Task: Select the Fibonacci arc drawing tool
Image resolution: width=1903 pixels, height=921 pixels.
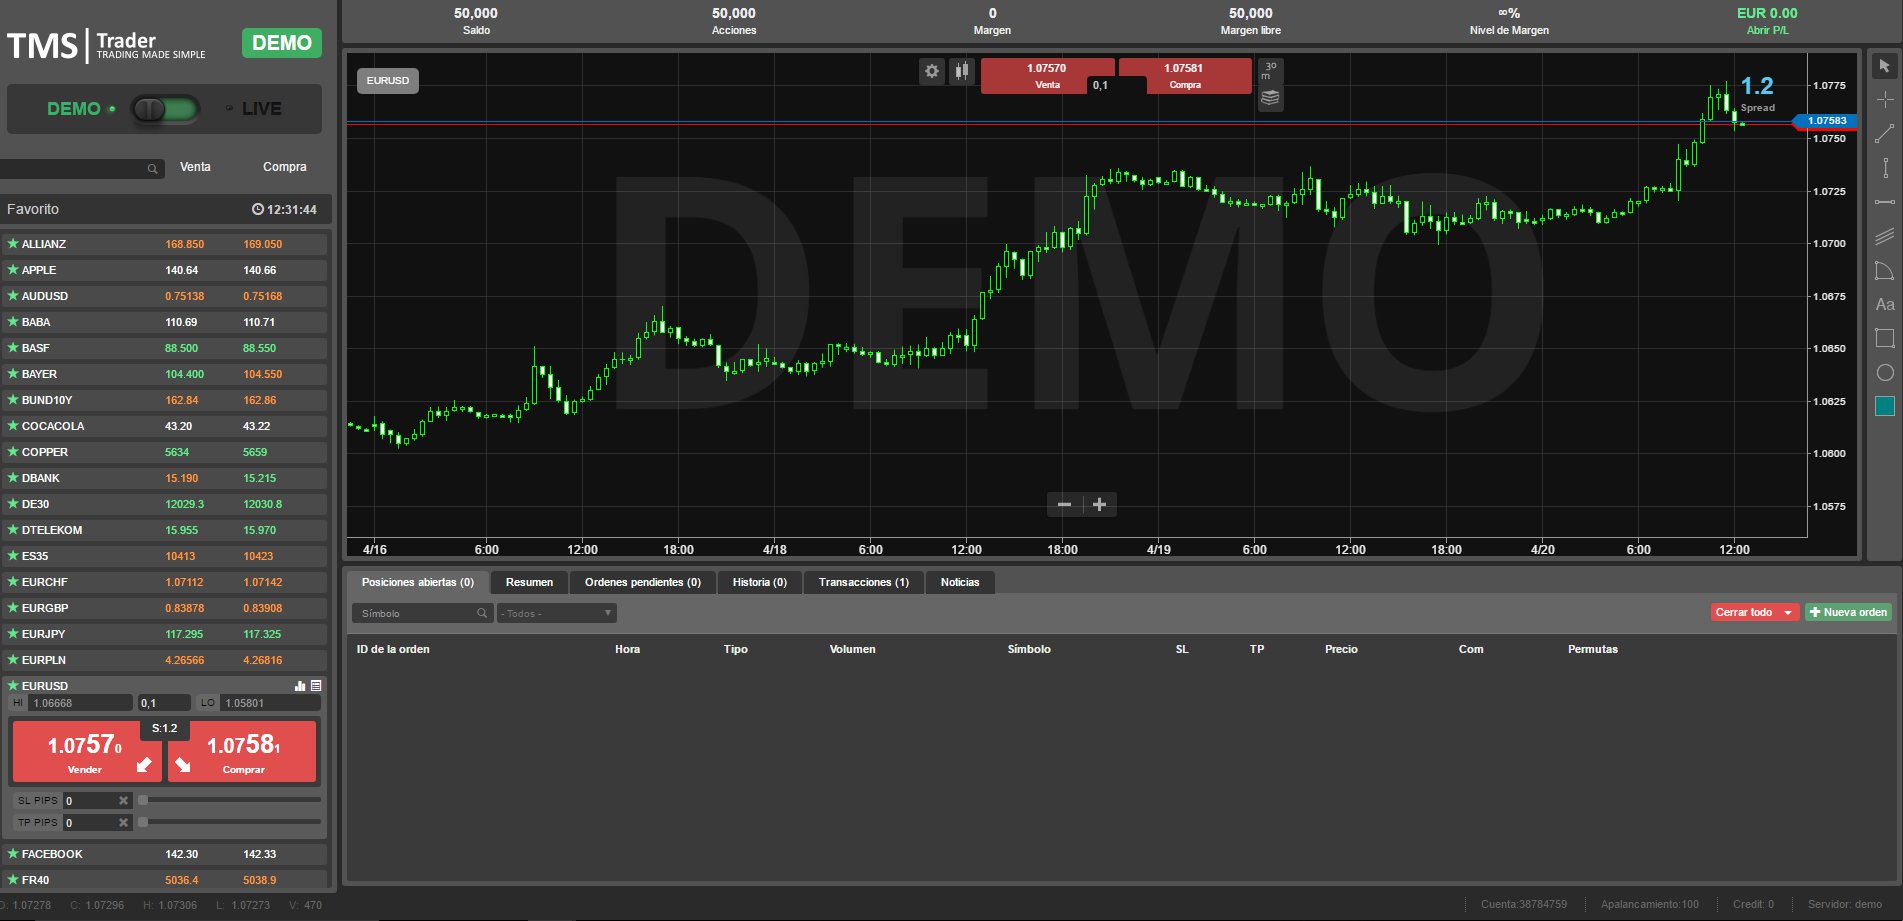Action: [x=1884, y=270]
